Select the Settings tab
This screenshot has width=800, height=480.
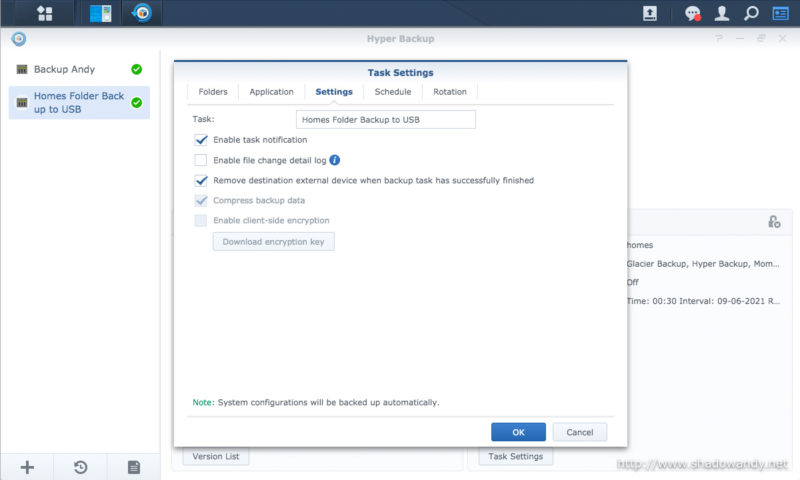click(334, 92)
